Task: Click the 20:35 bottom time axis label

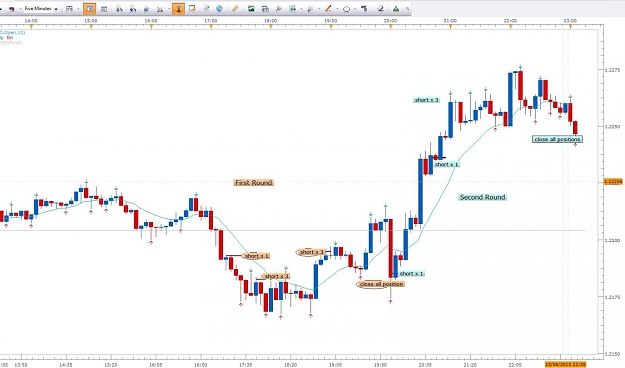Action: click(425, 364)
